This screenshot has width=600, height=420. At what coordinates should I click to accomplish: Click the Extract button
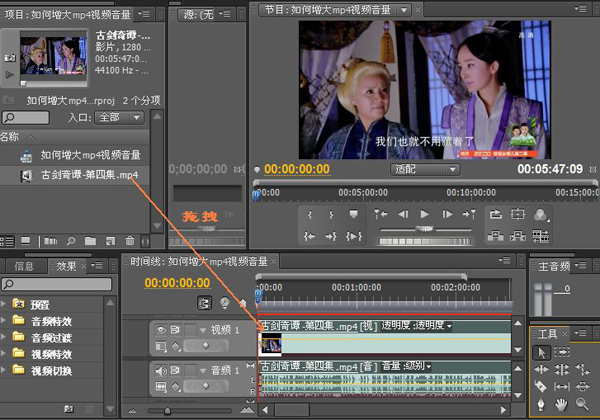tap(518, 236)
